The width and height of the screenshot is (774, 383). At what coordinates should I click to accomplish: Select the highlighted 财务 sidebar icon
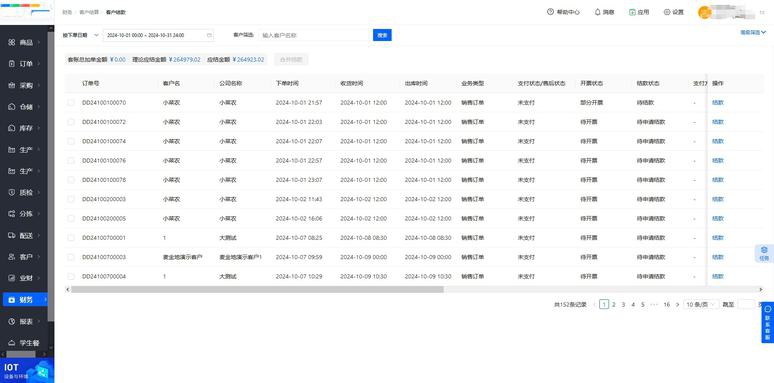click(12, 300)
